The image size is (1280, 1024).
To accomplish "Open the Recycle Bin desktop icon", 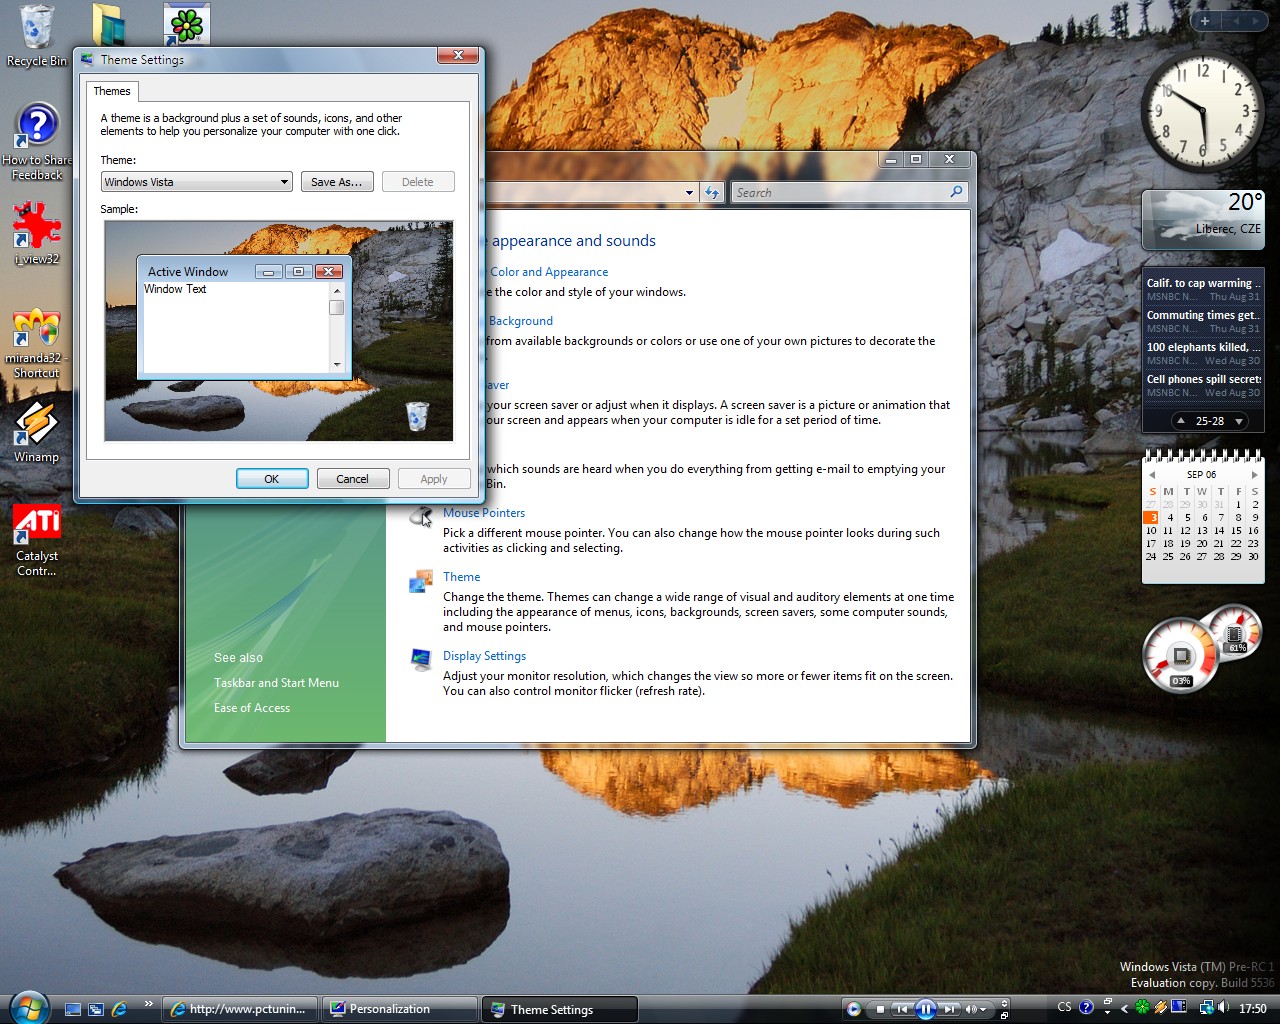I will pos(36,36).
